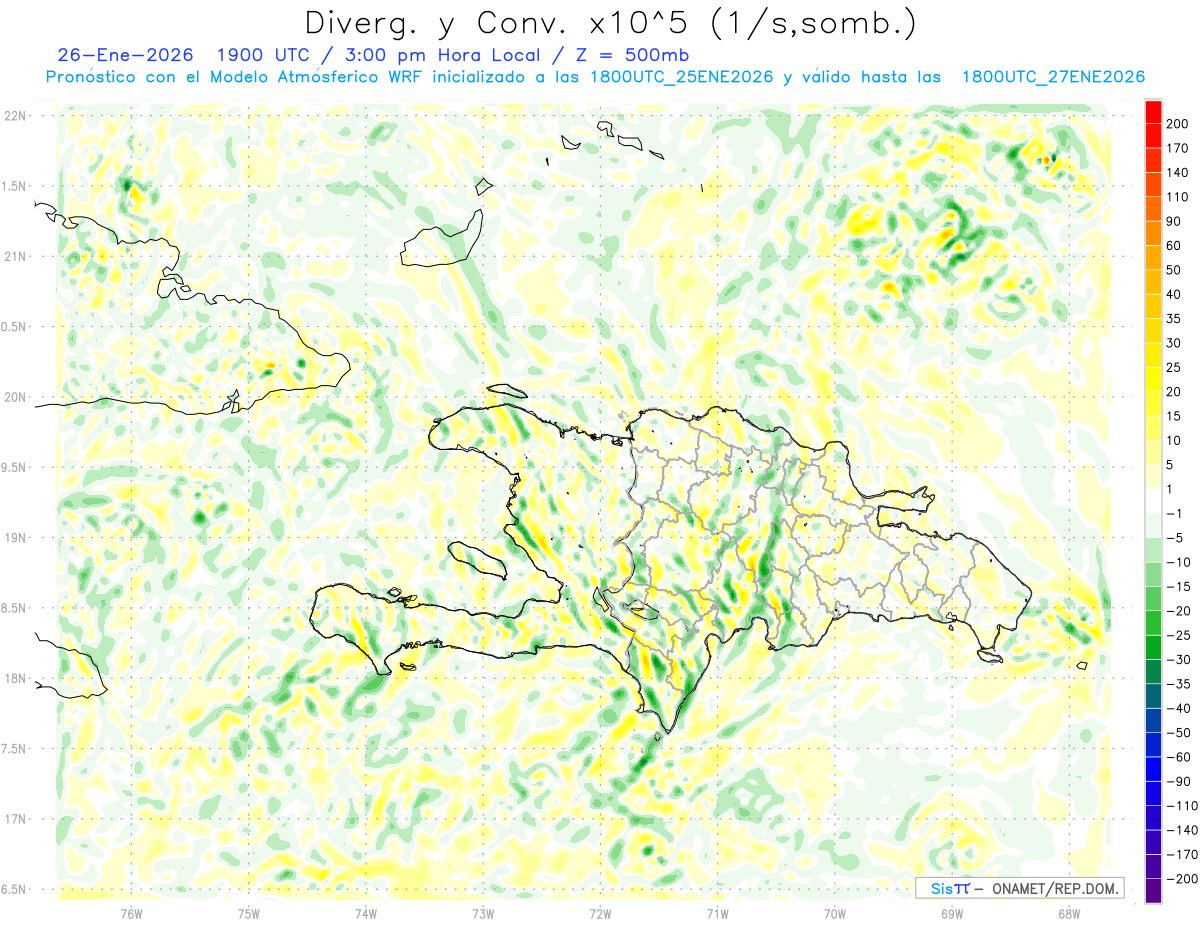Click the '21N' latitude label
This screenshot has height=927, width=1200.
coord(16,256)
